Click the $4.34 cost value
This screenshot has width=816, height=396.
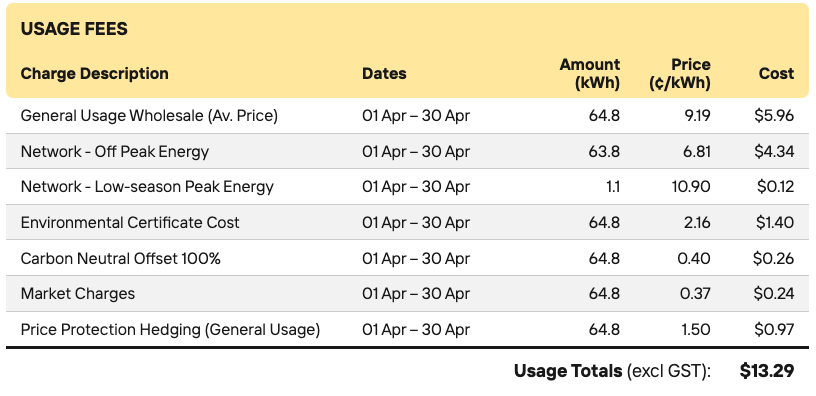click(x=774, y=151)
